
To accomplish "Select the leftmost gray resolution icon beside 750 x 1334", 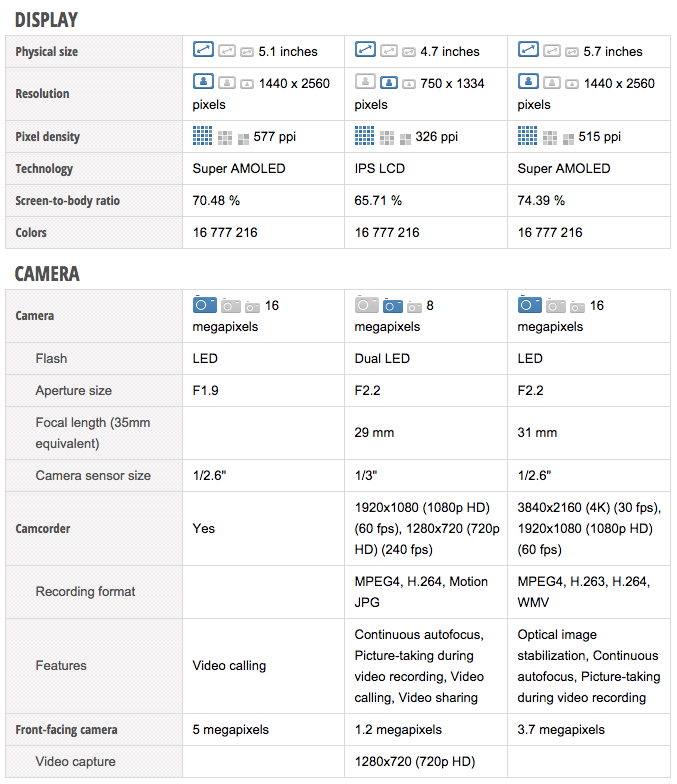I will click(x=366, y=83).
